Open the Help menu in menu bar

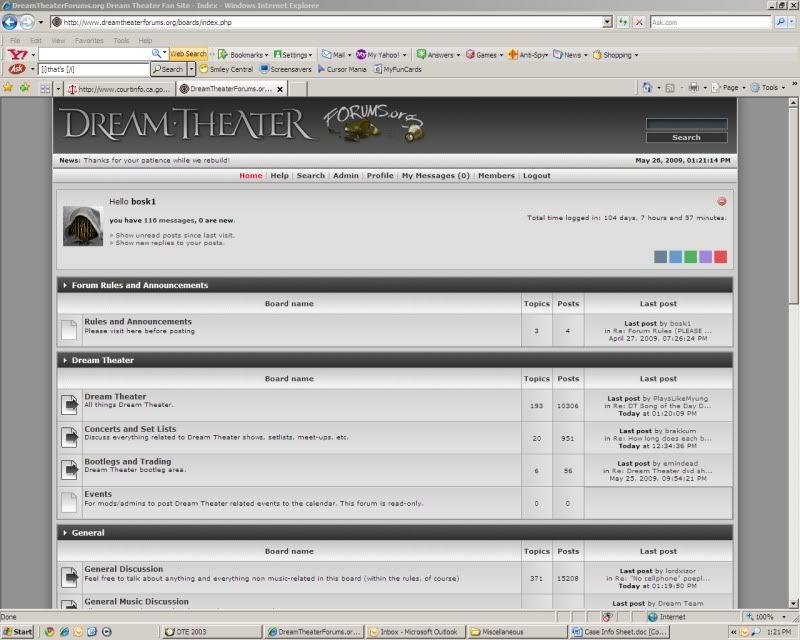[x=145, y=40]
